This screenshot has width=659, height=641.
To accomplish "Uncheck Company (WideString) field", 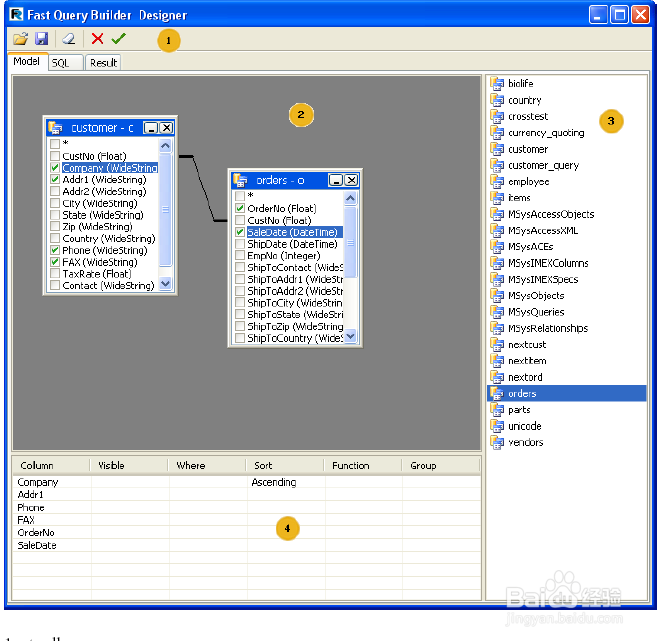I will 55,168.
